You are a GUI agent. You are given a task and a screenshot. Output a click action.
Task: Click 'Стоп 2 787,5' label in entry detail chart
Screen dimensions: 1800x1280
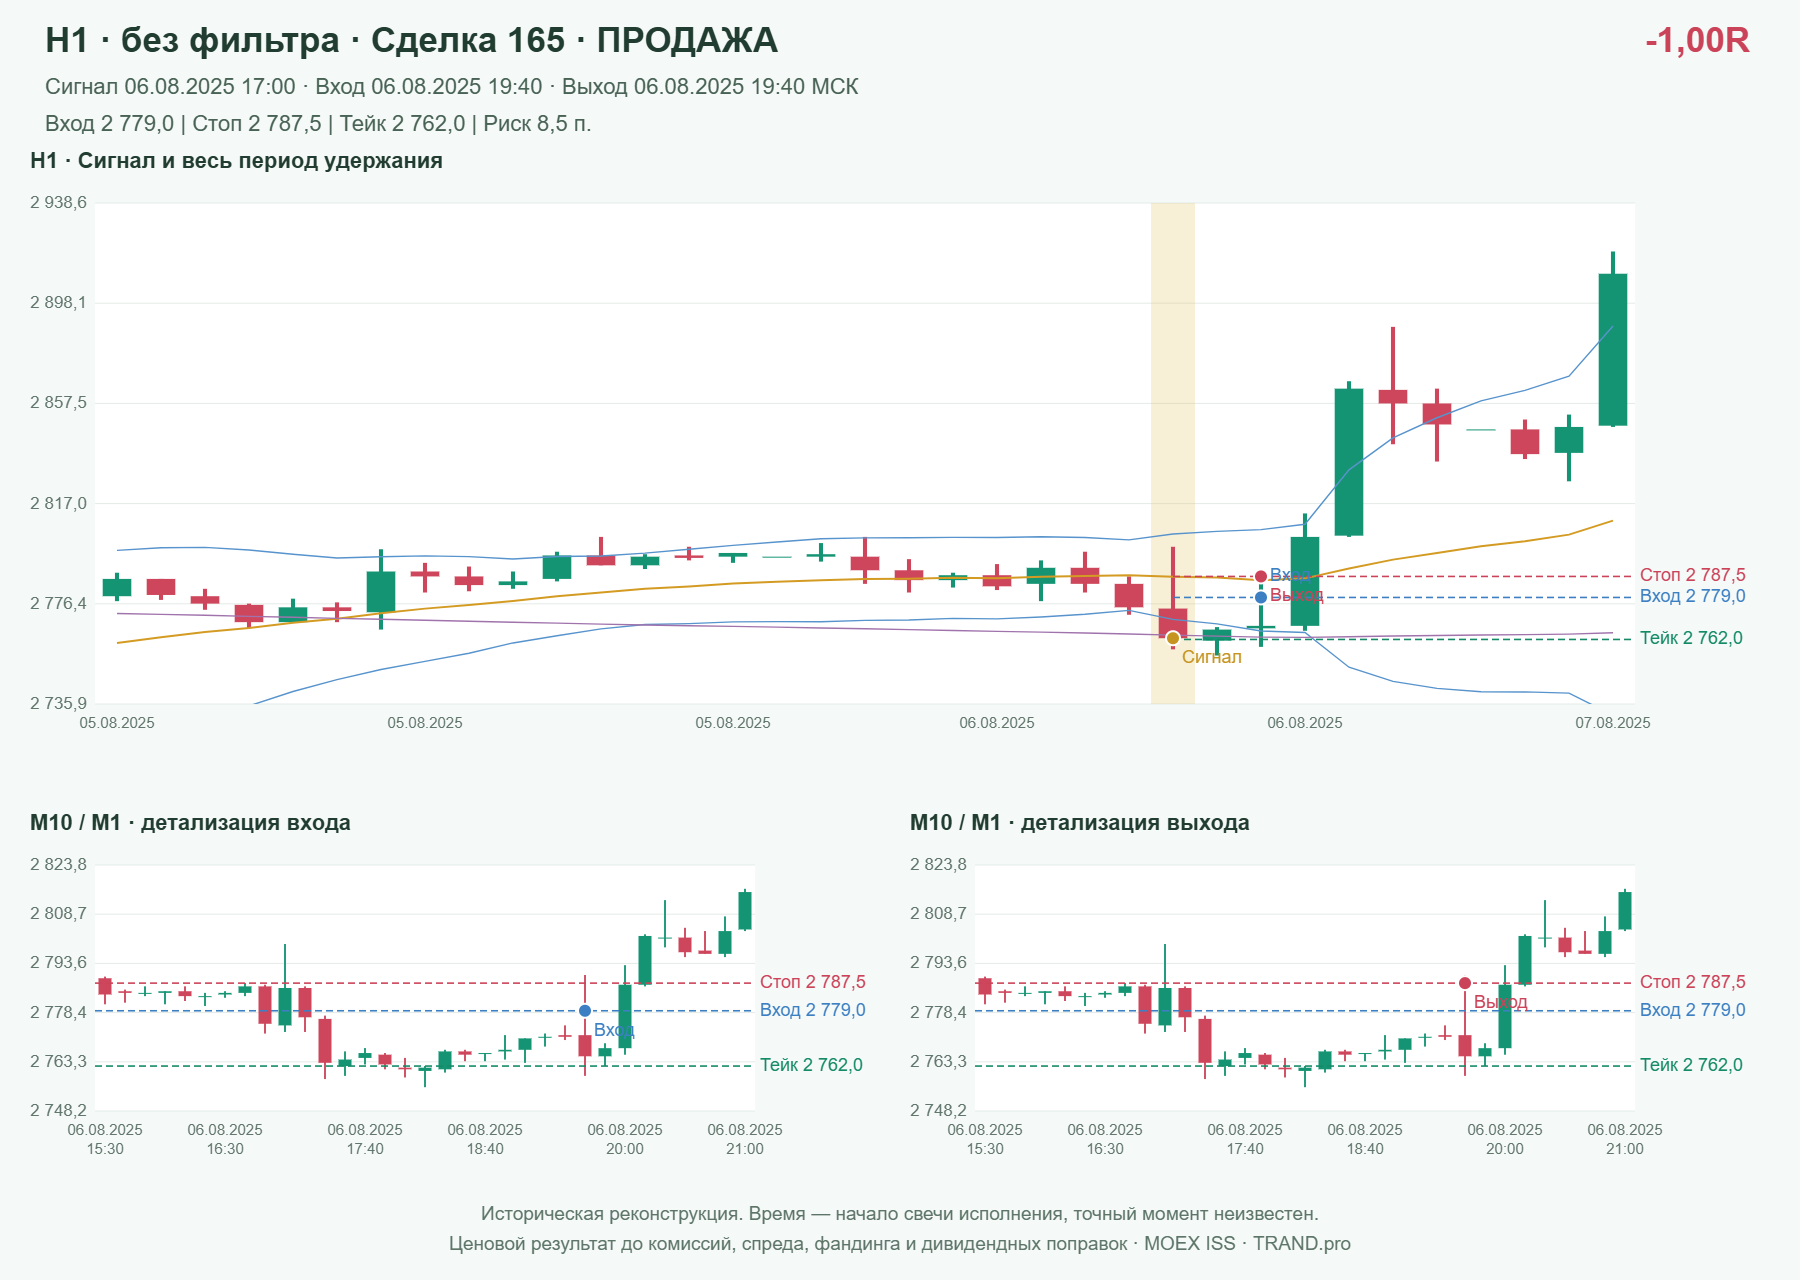(812, 982)
